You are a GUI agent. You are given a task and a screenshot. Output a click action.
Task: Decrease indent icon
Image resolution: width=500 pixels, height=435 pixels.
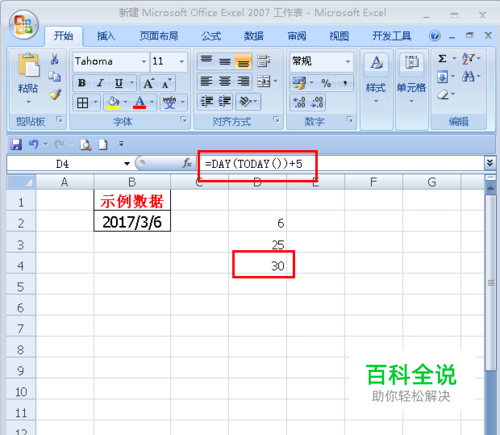[206, 102]
